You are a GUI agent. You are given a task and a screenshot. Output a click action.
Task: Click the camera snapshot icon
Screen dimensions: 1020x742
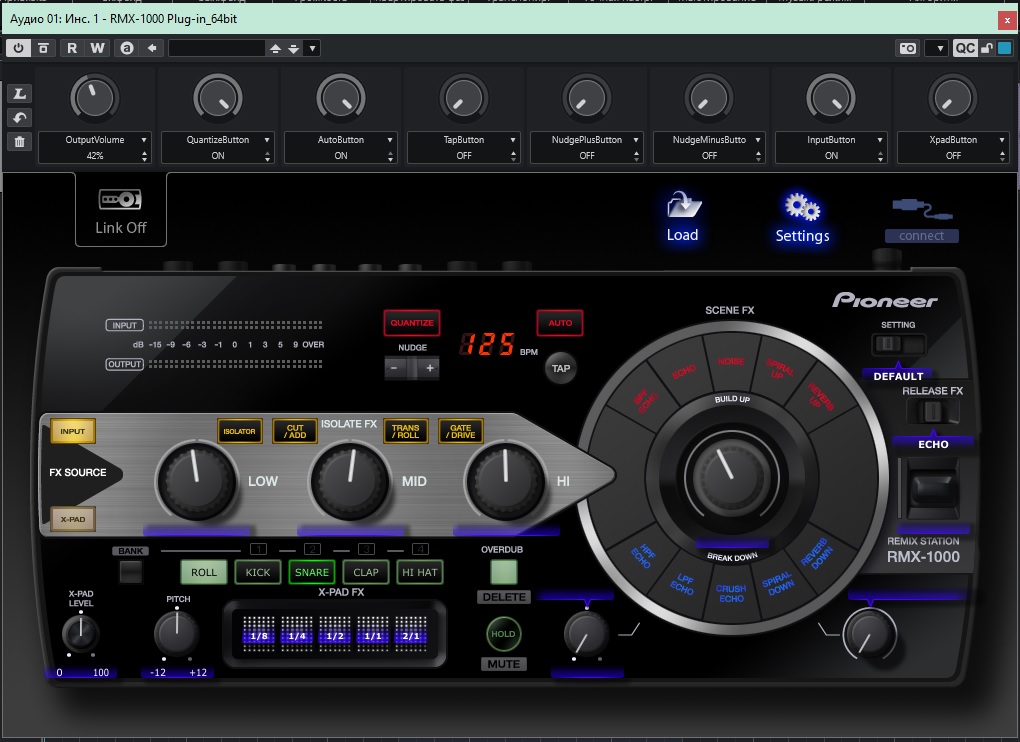[x=907, y=48]
